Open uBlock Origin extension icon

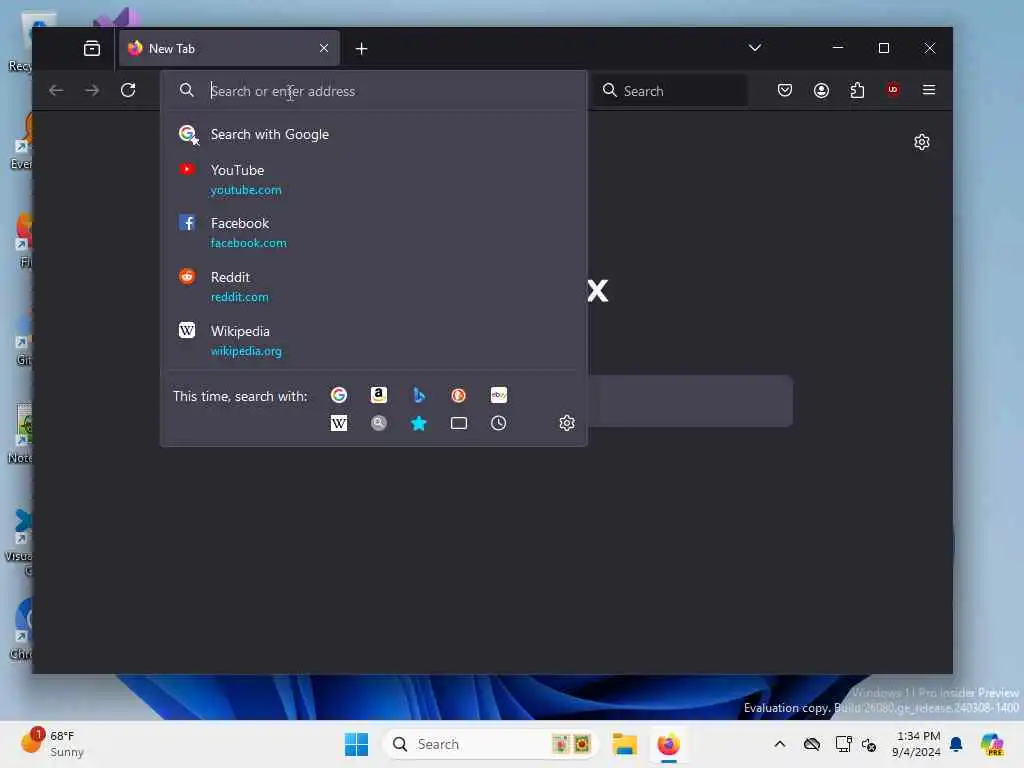coord(893,90)
